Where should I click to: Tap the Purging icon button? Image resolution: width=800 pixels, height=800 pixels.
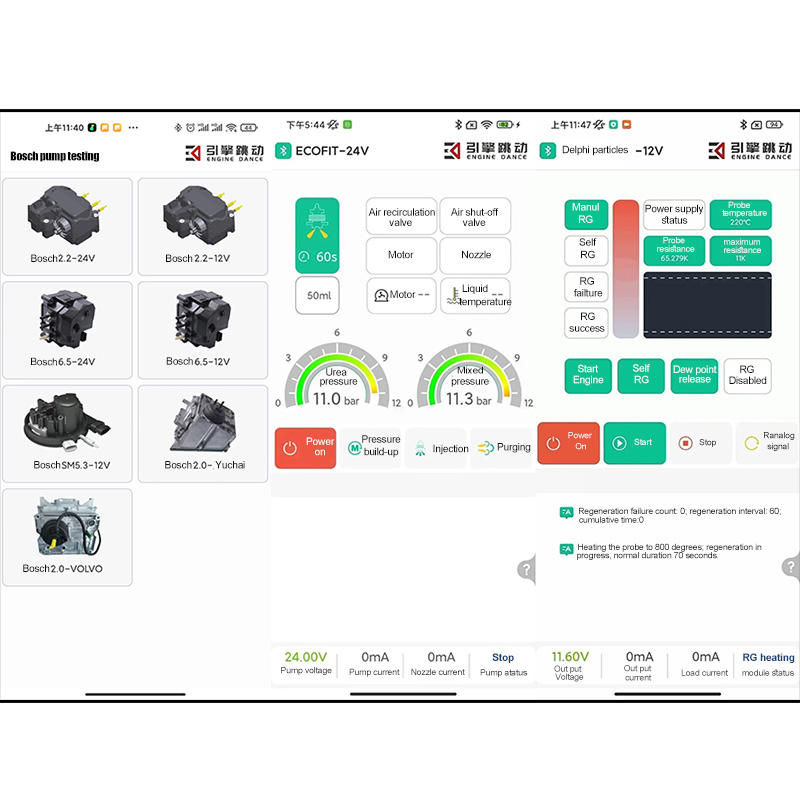485,448
